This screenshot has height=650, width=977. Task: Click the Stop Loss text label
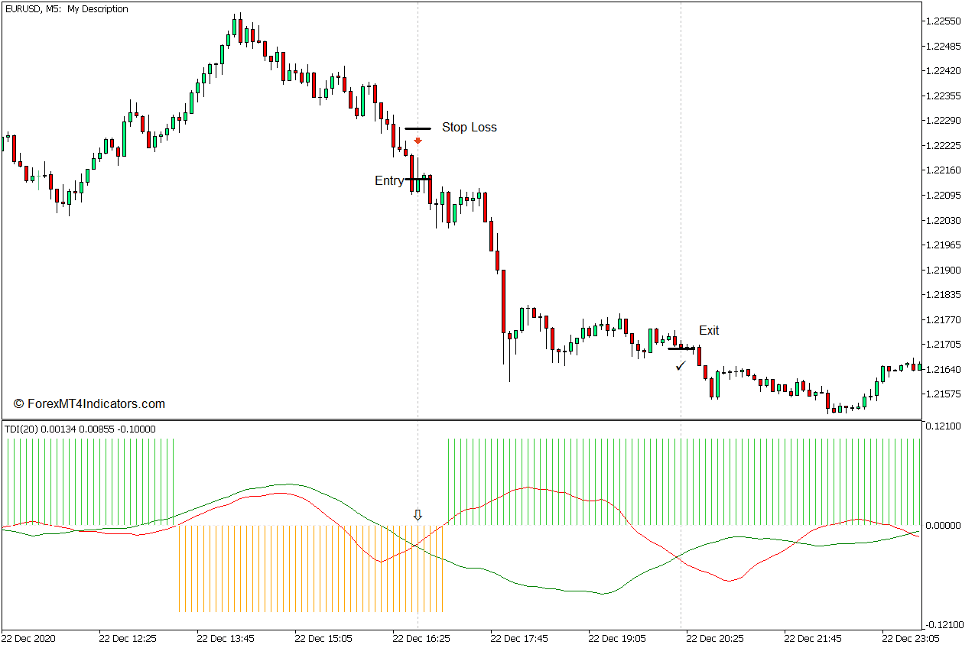470,127
